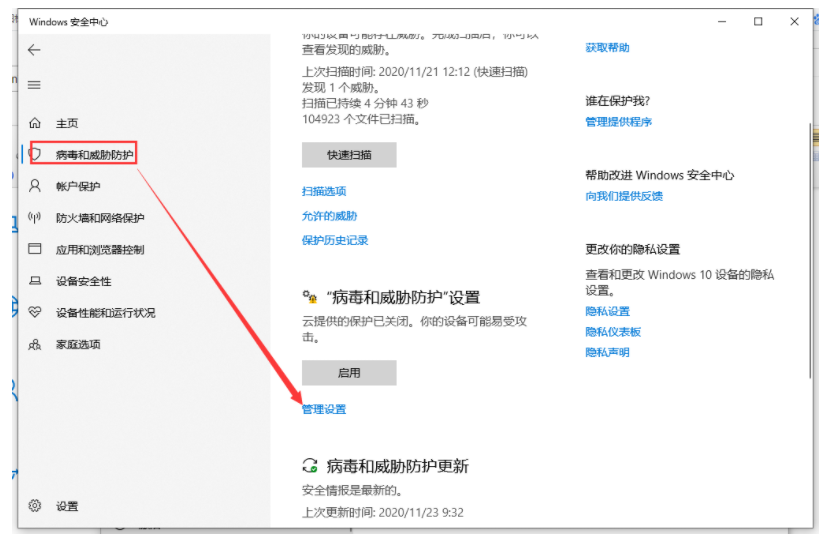
Task: Open the 扫描选项 link
Action: (x=324, y=191)
